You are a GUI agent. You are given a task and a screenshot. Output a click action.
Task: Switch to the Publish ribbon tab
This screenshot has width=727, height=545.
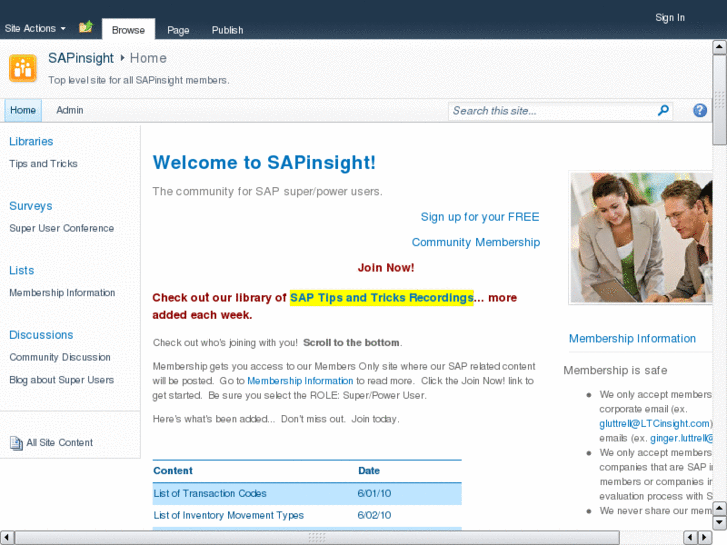click(227, 30)
